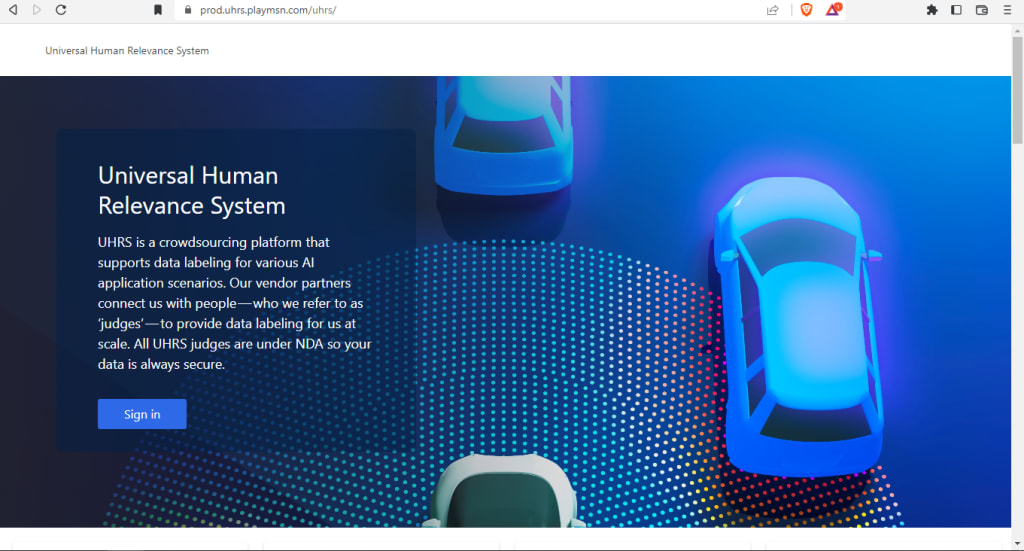Click the Universal Human Relevance System header link
Viewport: 1024px width, 551px height.
127,50
